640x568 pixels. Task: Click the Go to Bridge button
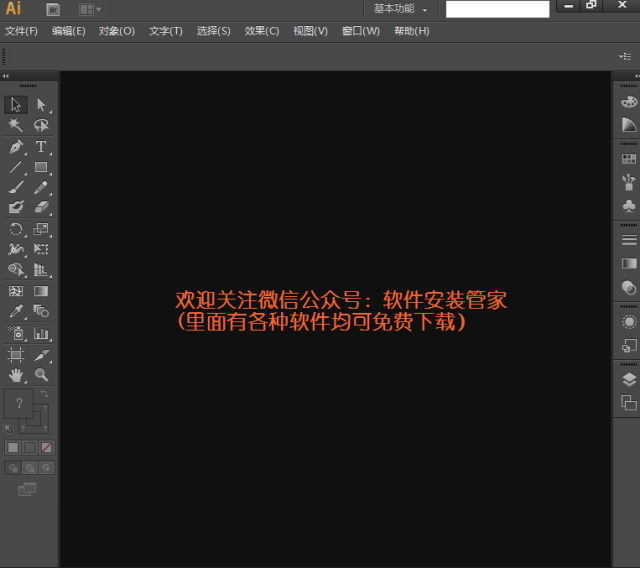[x=53, y=9]
